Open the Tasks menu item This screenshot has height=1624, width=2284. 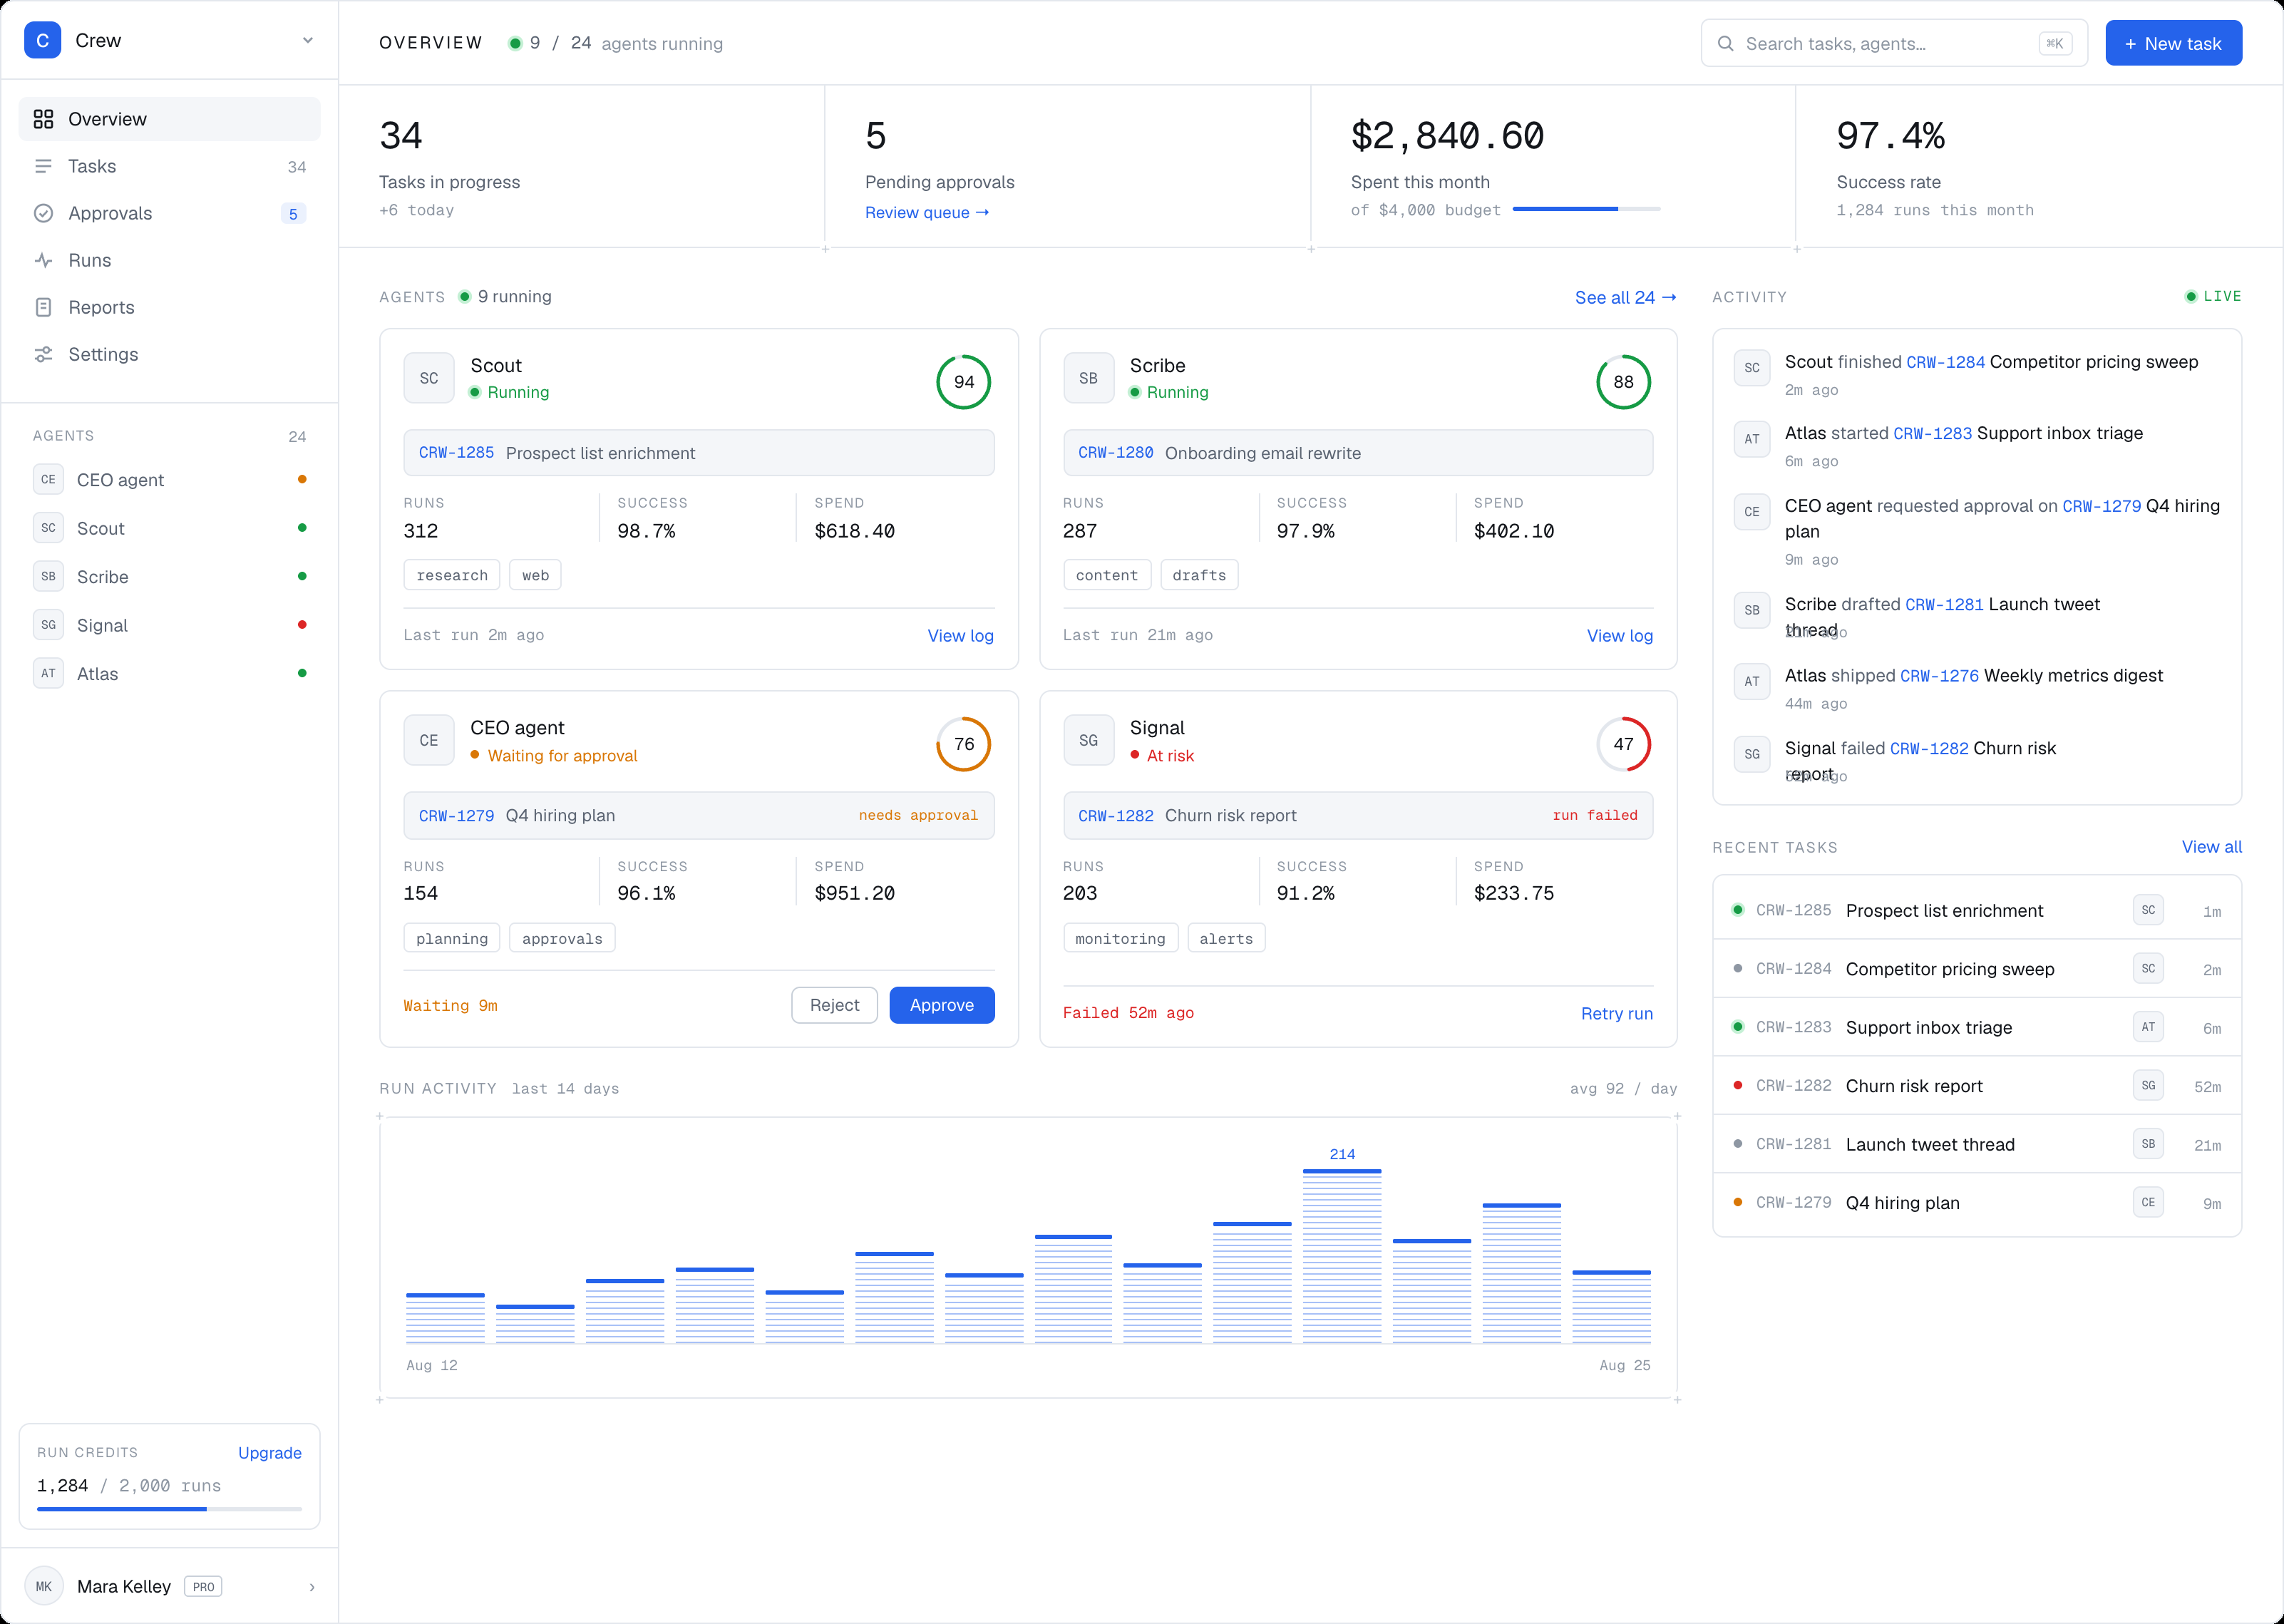pyautogui.click(x=170, y=166)
